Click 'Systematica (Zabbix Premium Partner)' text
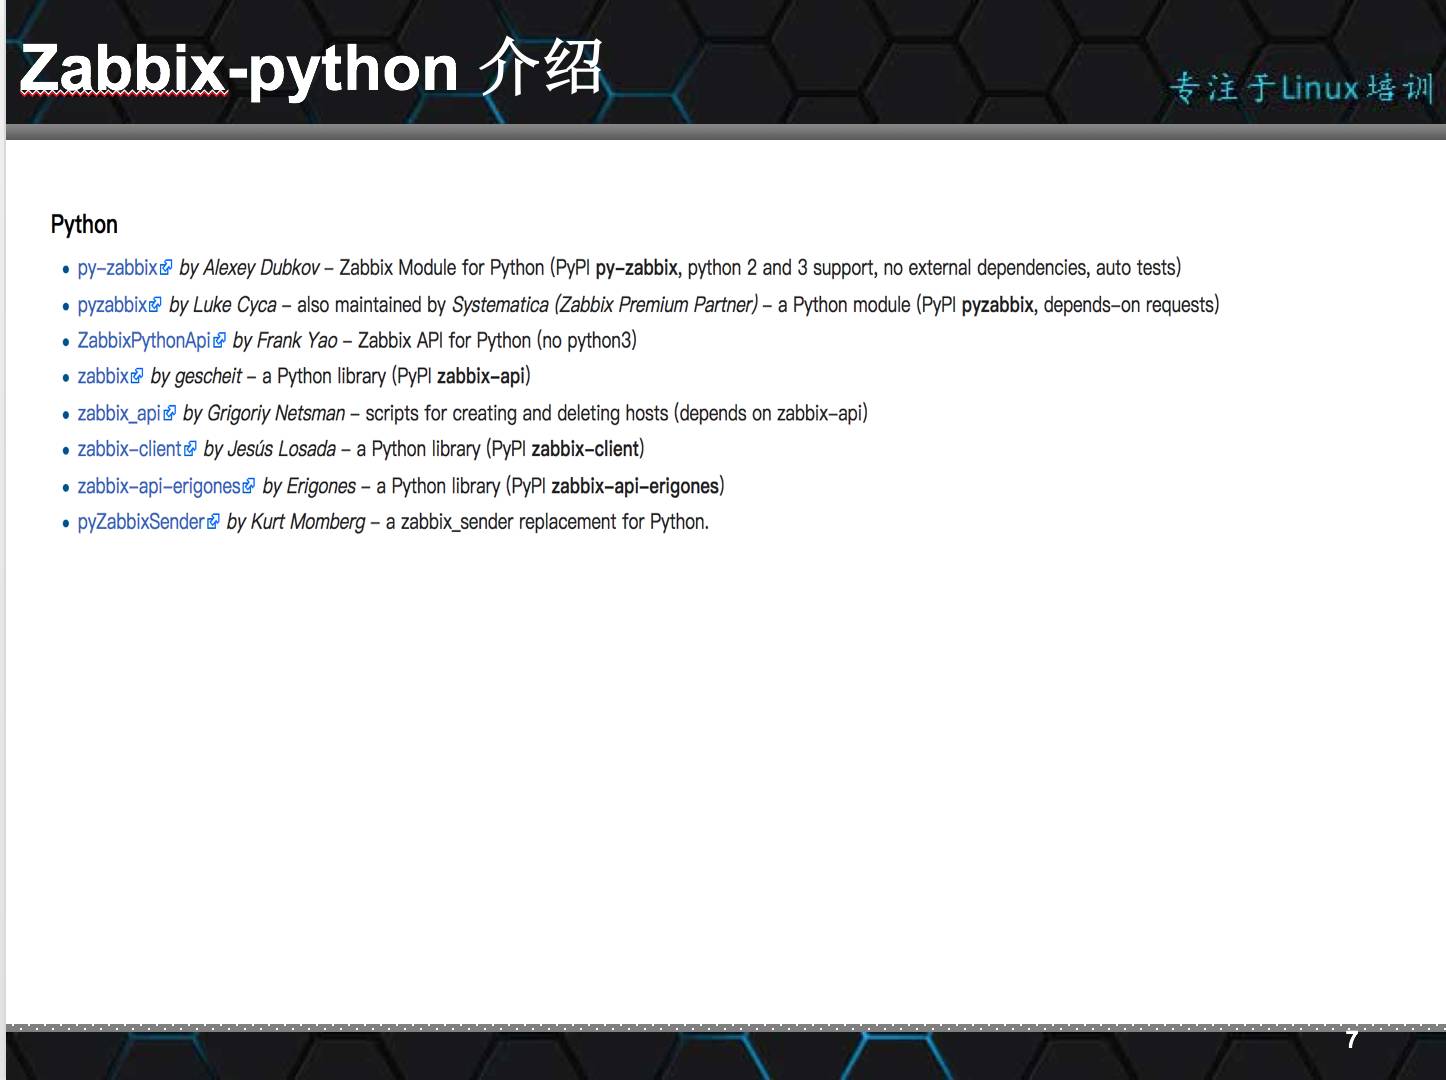 pos(605,305)
